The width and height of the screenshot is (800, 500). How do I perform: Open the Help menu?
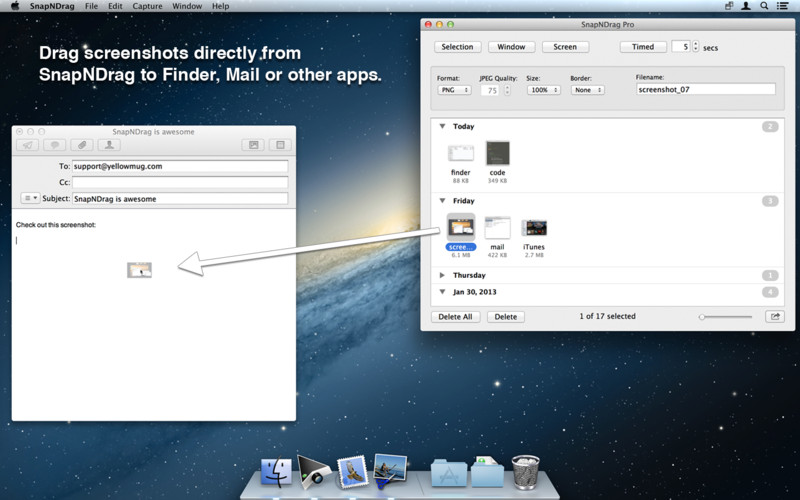(x=220, y=6)
